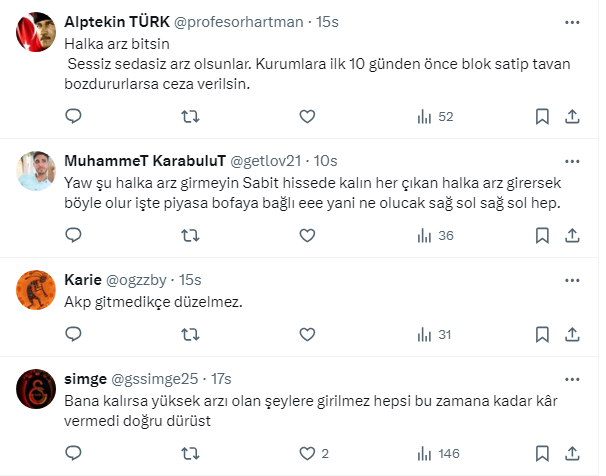Like Alptekin TÜRK's tweet
The image size is (606, 476).
tap(306, 116)
